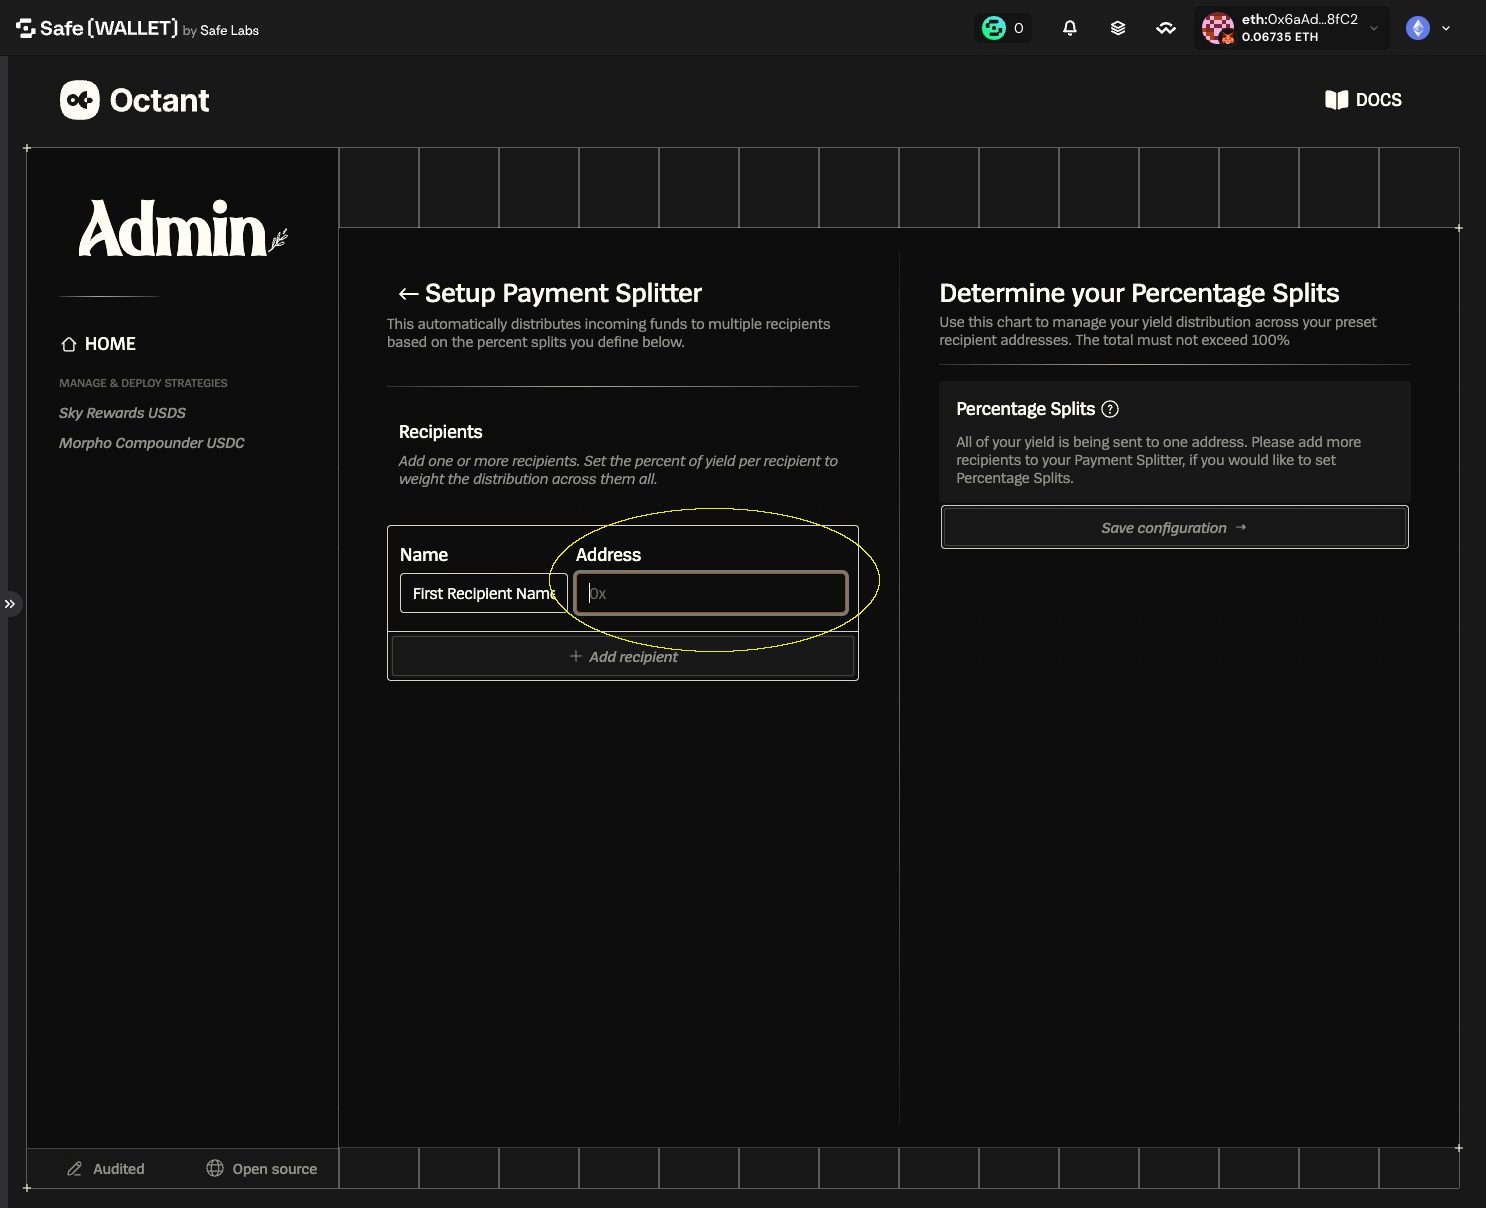Go to HOME in sidebar
Viewport: 1486px width, 1208px height.
[99, 344]
